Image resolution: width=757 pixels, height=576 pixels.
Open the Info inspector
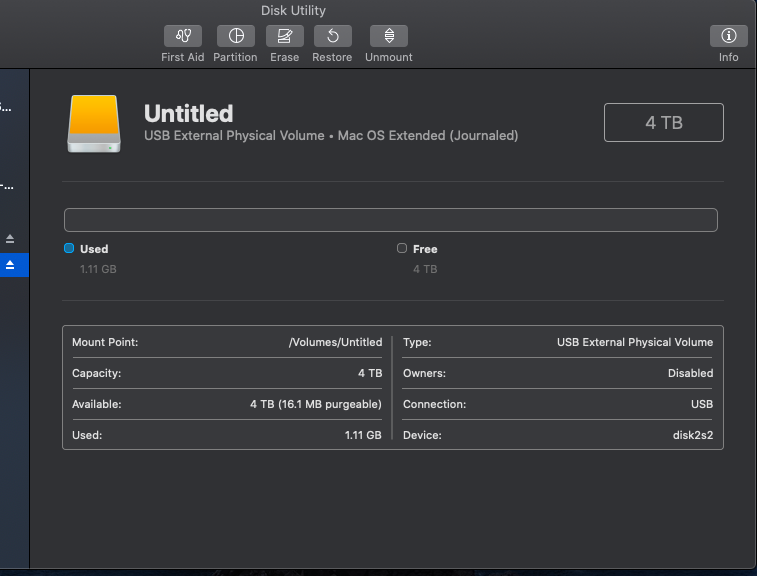[x=728, y=36]
